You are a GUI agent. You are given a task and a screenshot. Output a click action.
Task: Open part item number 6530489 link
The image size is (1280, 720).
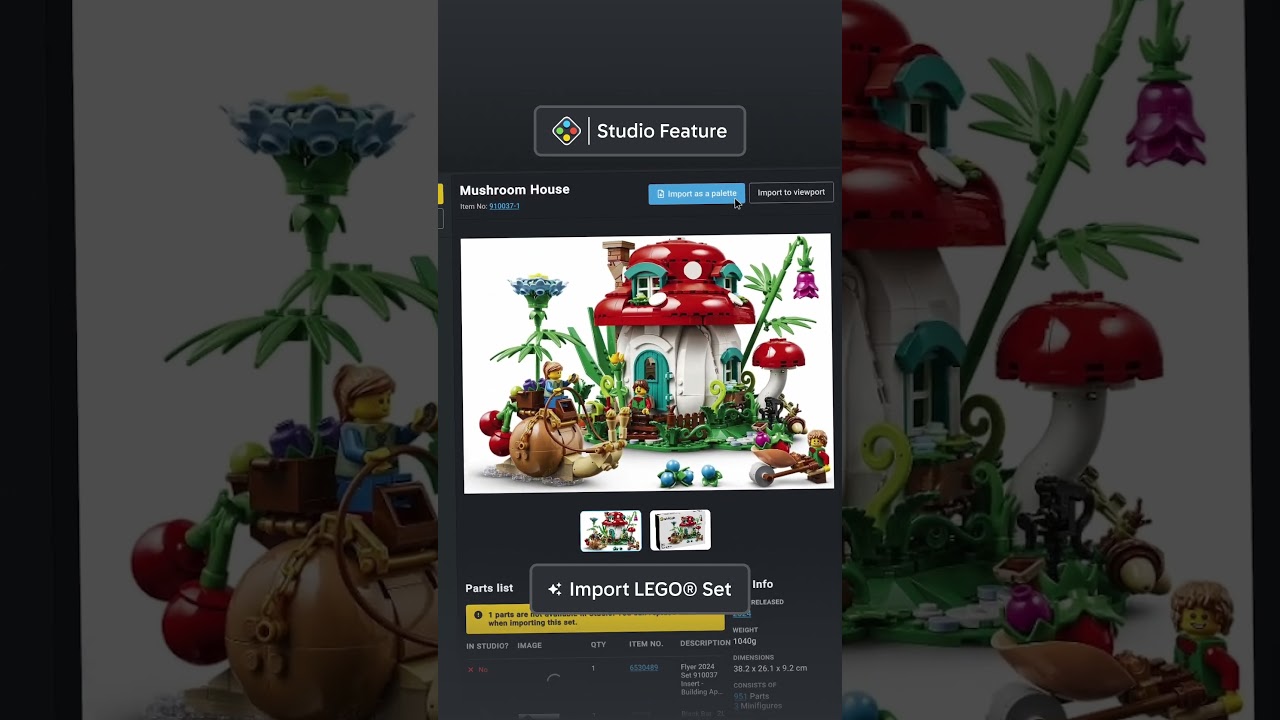644,668
